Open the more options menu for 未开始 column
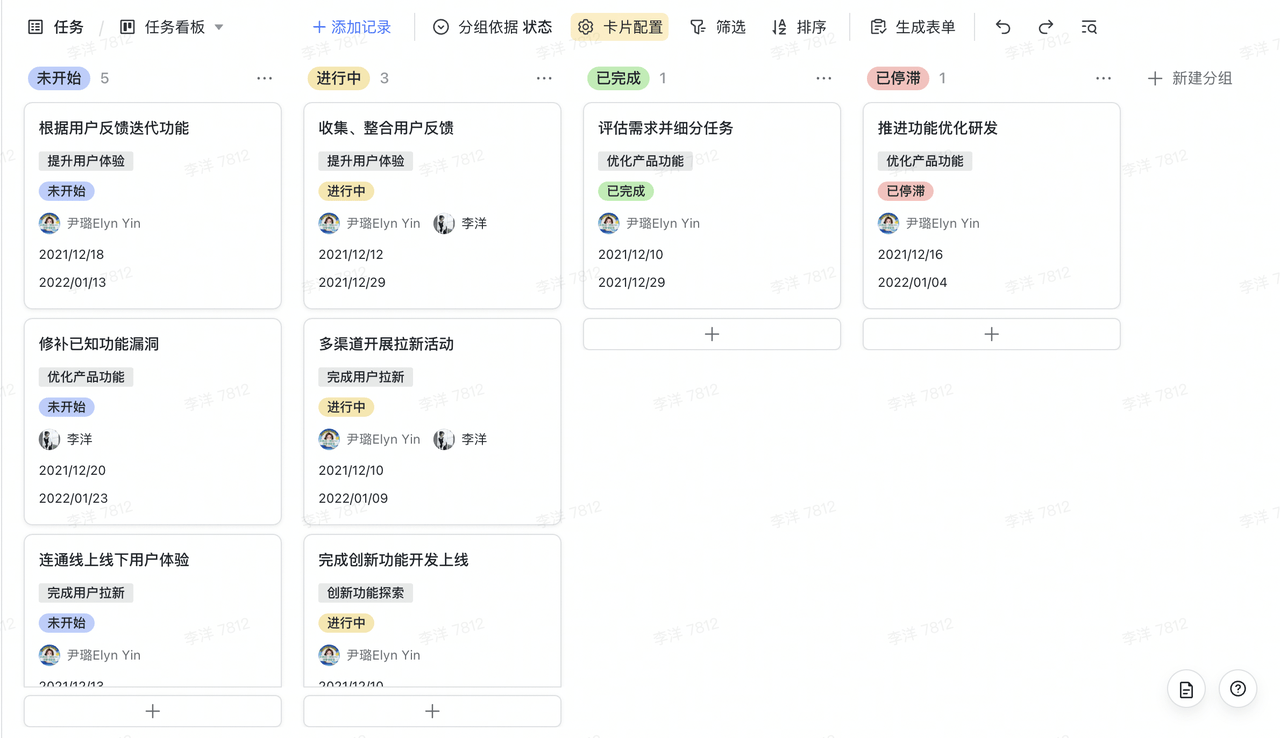 coord(264,78)
